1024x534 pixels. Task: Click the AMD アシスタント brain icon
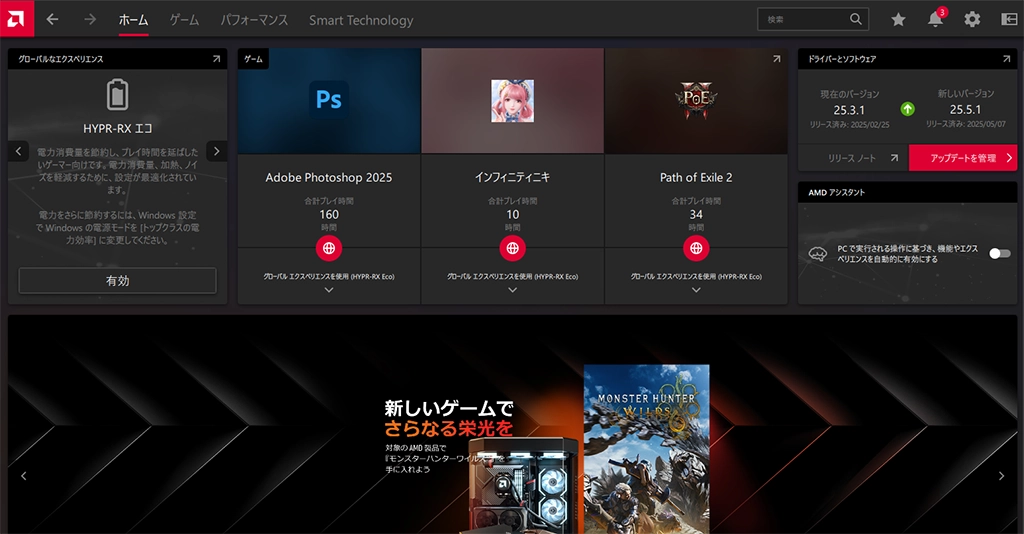818,254
